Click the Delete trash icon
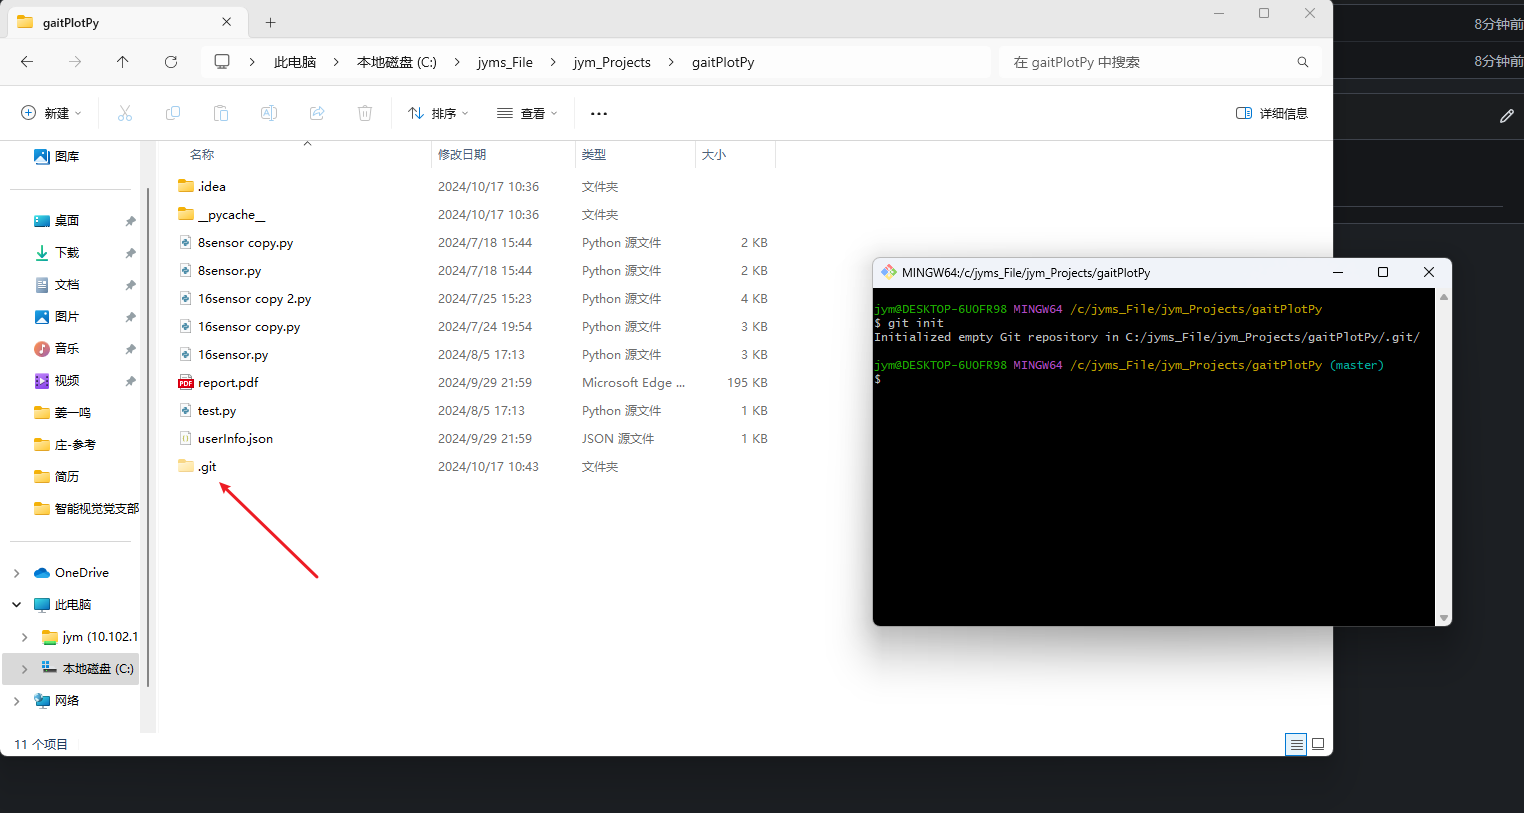1524x813 pixels. point(365,113)
